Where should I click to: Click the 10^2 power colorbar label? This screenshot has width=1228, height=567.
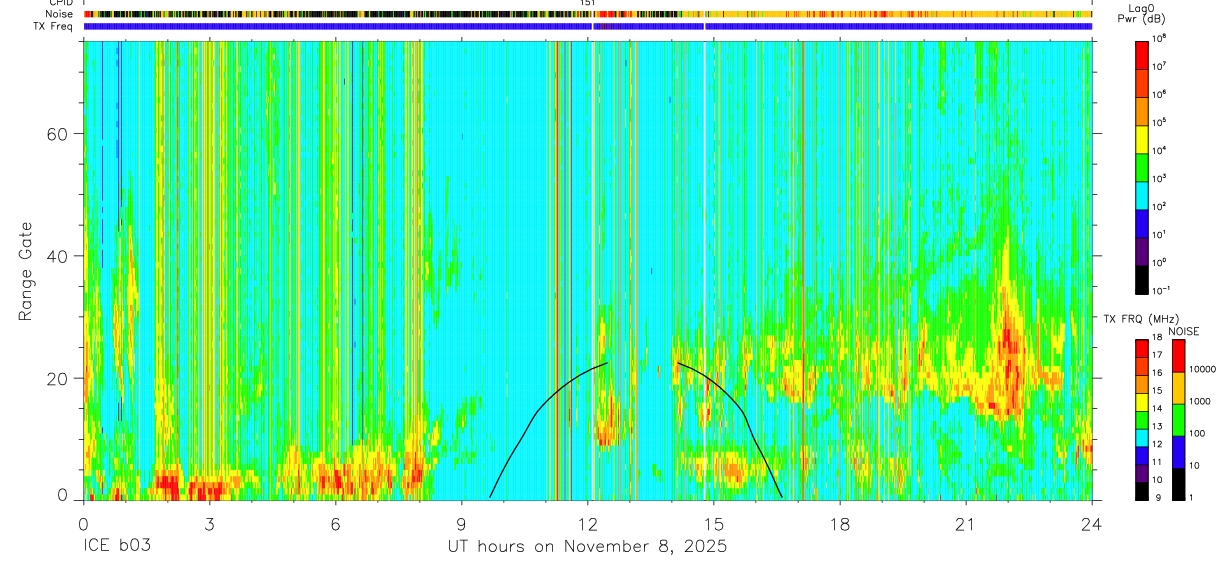click(1160, 206)
